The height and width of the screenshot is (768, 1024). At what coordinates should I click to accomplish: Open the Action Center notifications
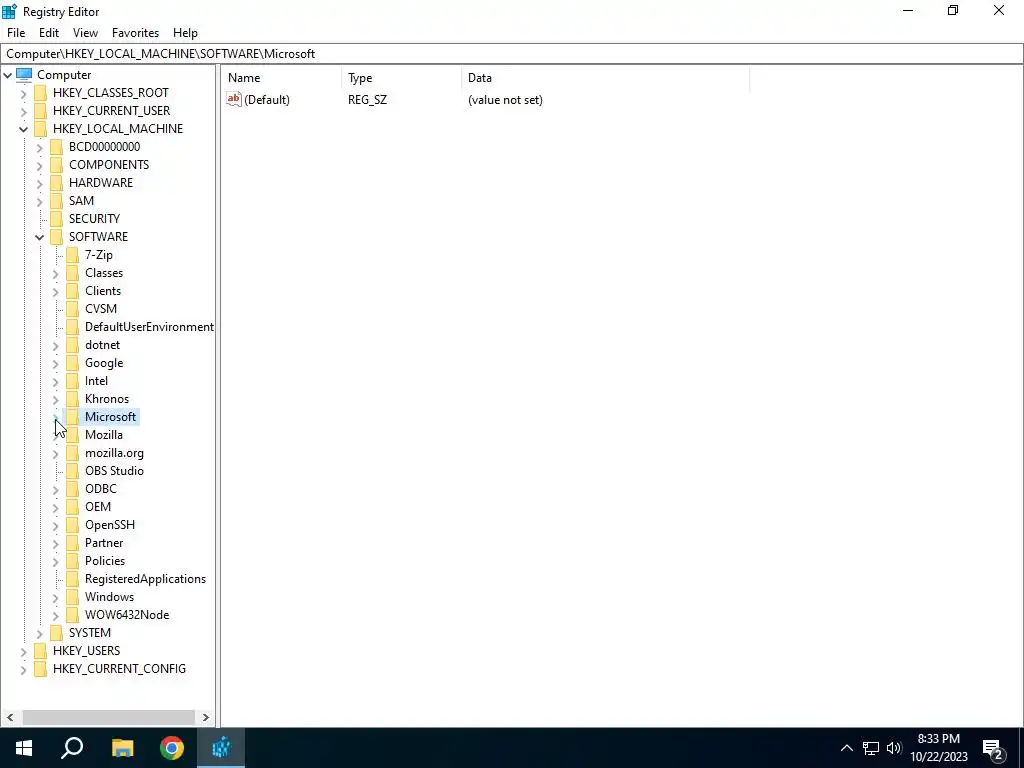coord(995,748)
